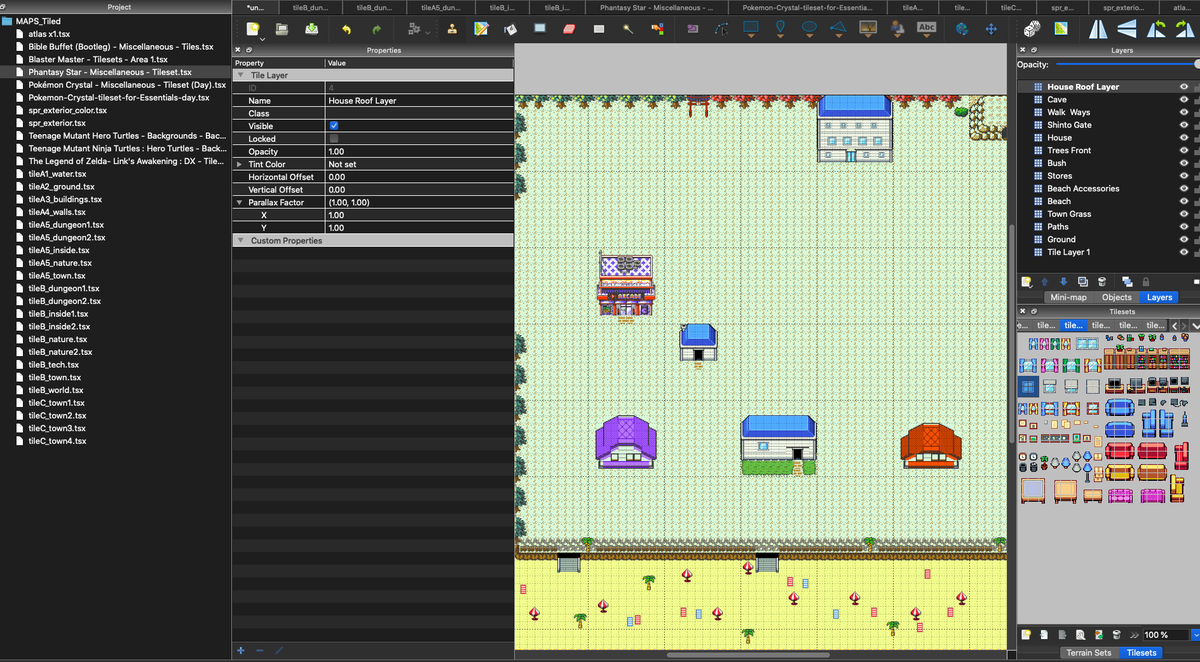
Task: Hide the Trees Front layer via eye icon
Action: click(x=1184, y=150)
